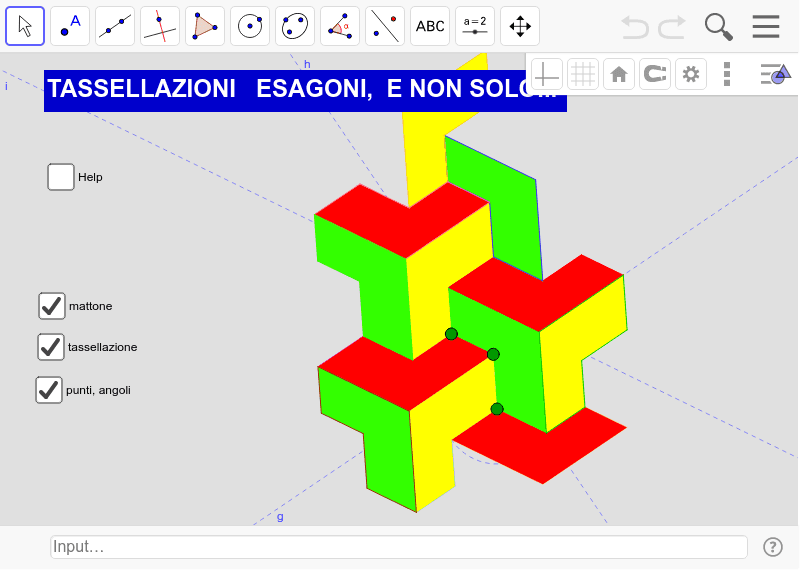Uncheck the punti, angoli checkbox
This screenshot has height=570, width=800.
48,390
